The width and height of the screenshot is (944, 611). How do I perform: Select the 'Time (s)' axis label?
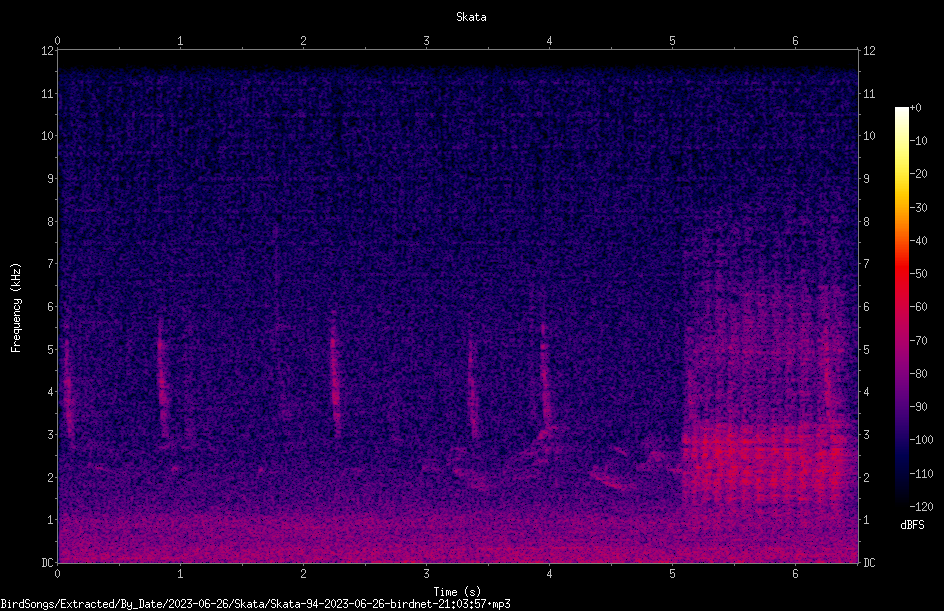click(457, 592)
